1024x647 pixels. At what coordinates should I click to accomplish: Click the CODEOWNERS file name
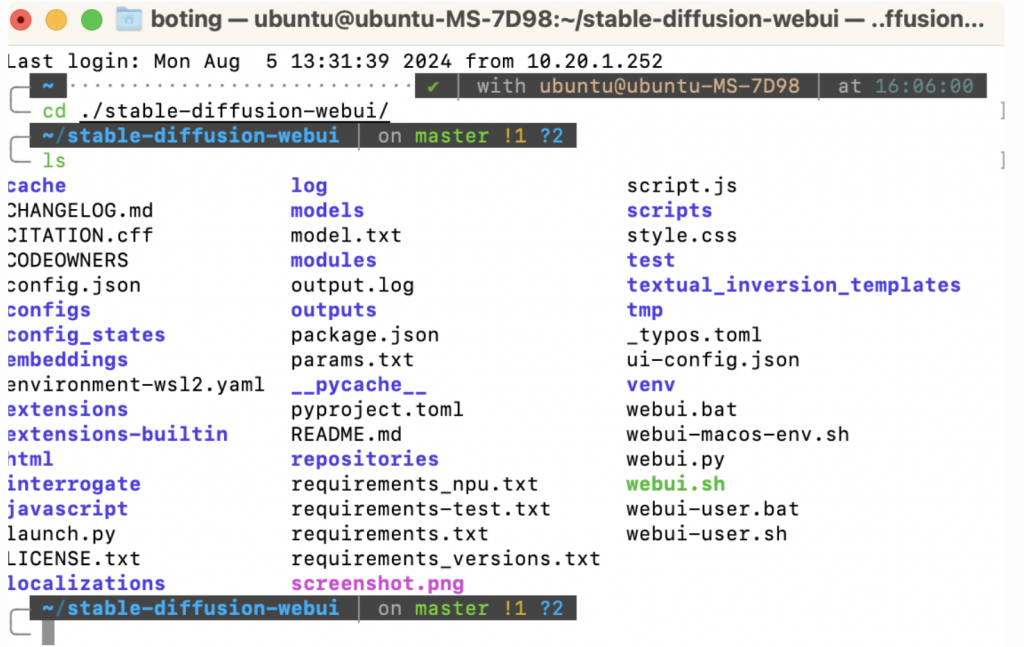pyautogui.click(x=67, y=260)
